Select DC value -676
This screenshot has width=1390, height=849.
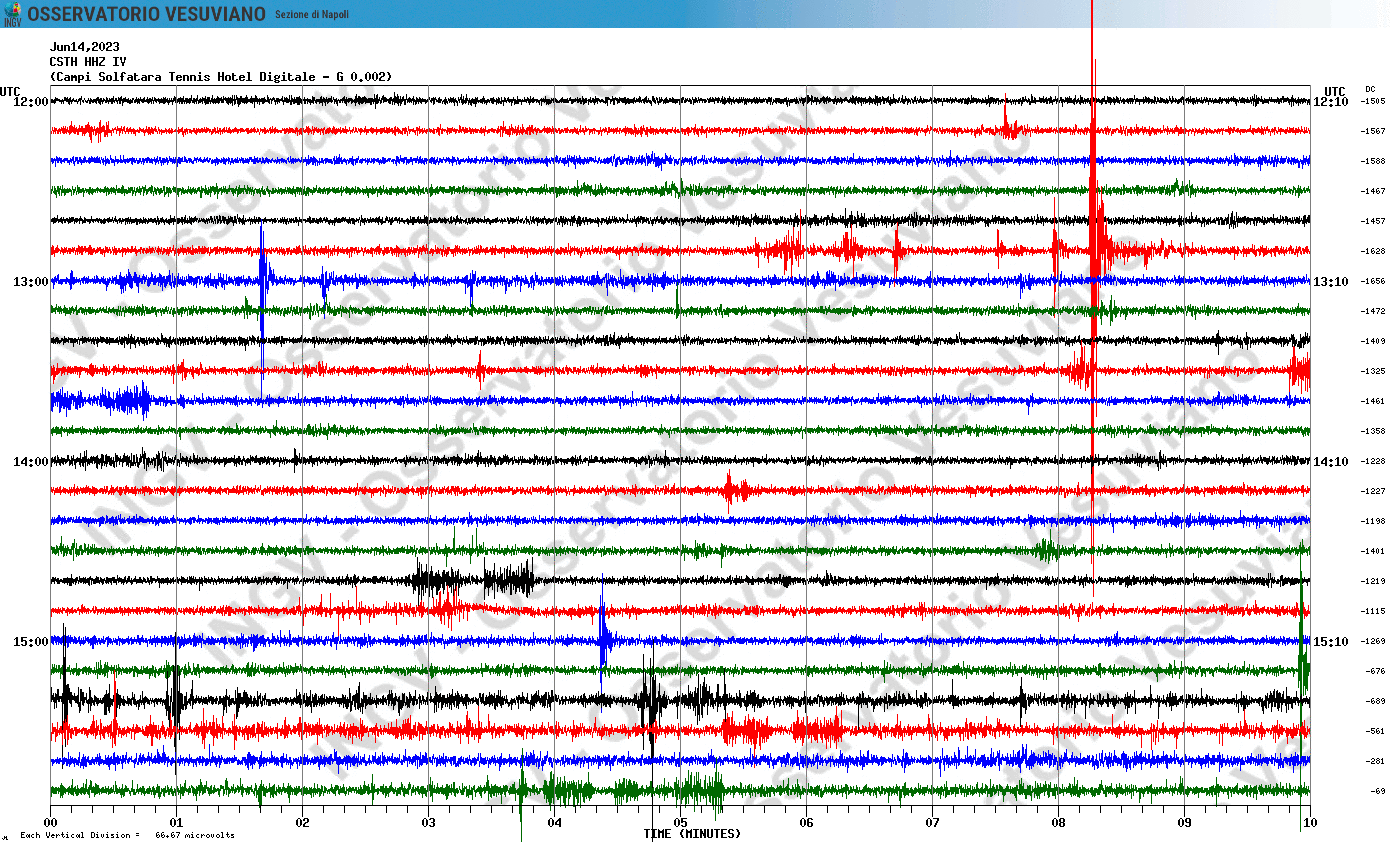(1374, 671)
